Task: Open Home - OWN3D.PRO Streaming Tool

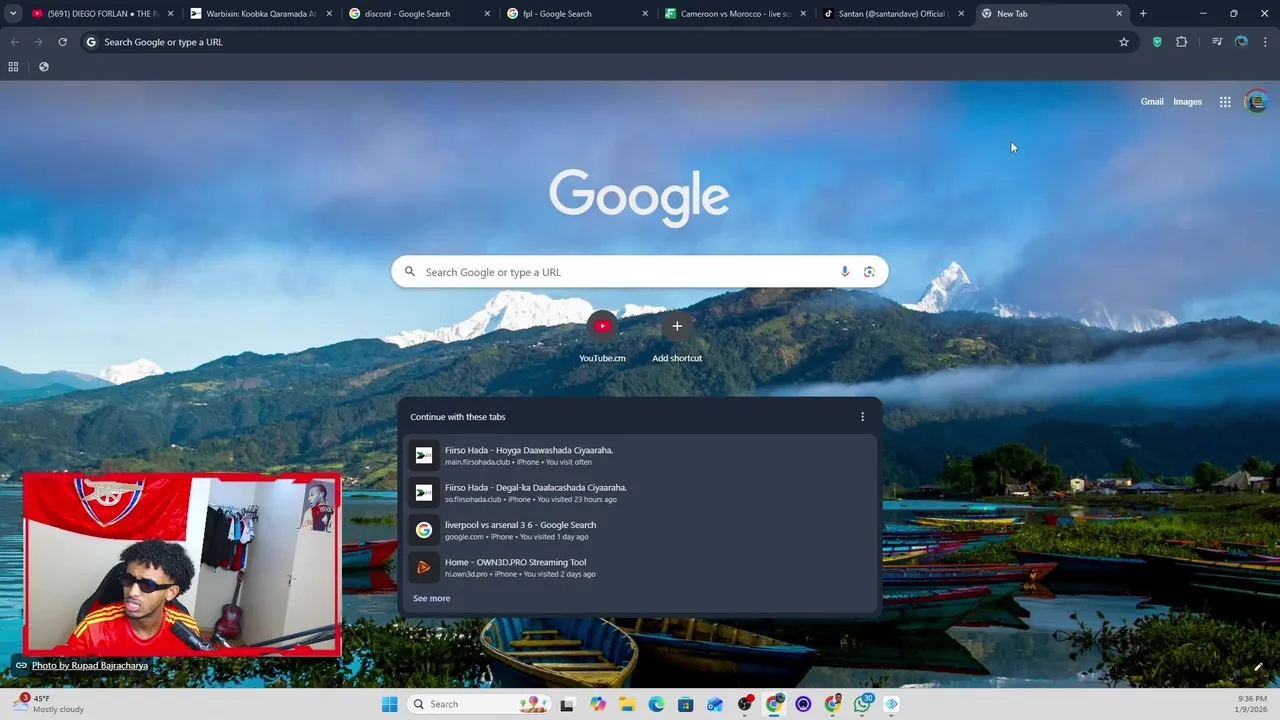Action: point(640,567)
